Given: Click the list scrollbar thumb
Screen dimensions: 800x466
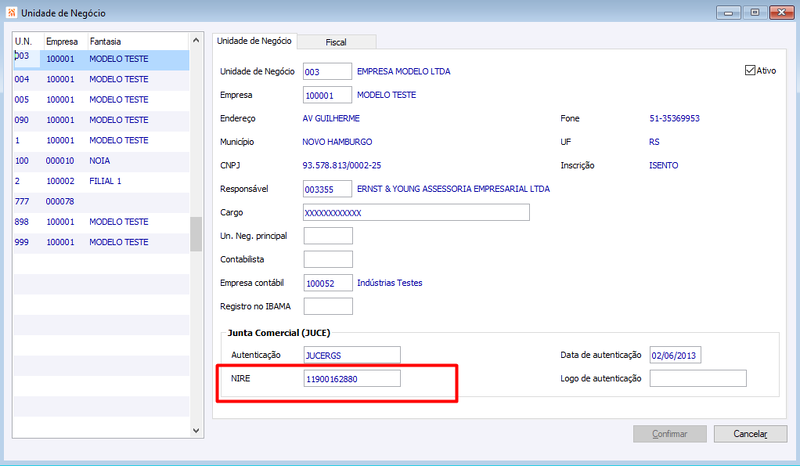Looking at the screenshot, I should click(196, 234).
